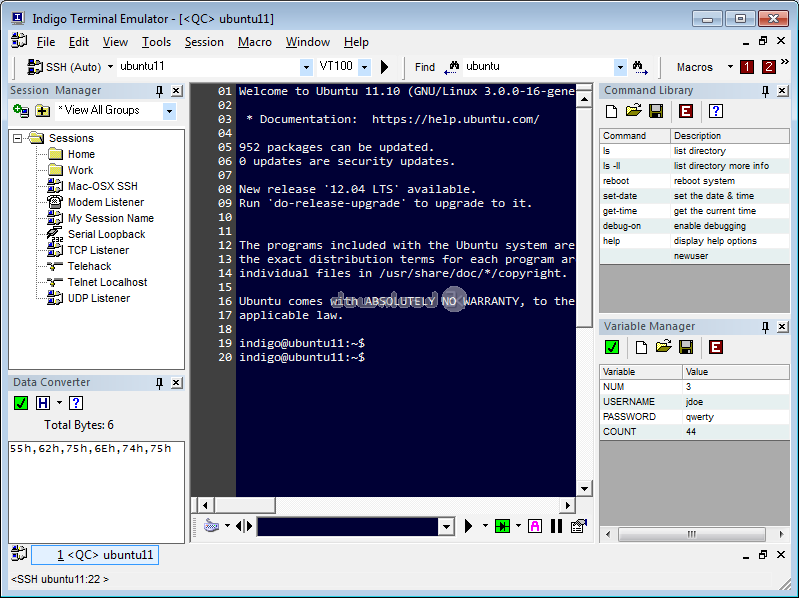Click the right panel horizontal scrollbar thumb
799x598 pixels.
tap(691, 534)
